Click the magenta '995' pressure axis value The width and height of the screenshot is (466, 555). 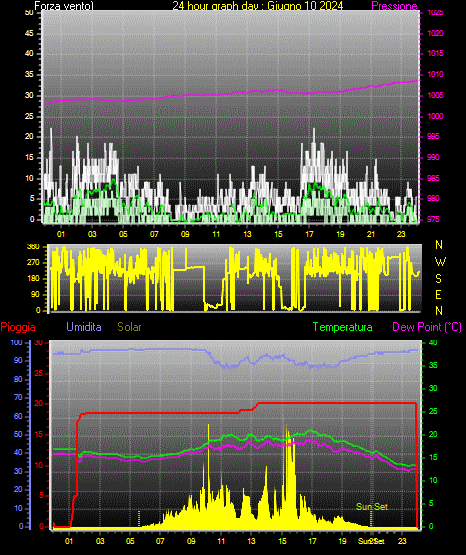pyautogui.click(x=434, y=136)
